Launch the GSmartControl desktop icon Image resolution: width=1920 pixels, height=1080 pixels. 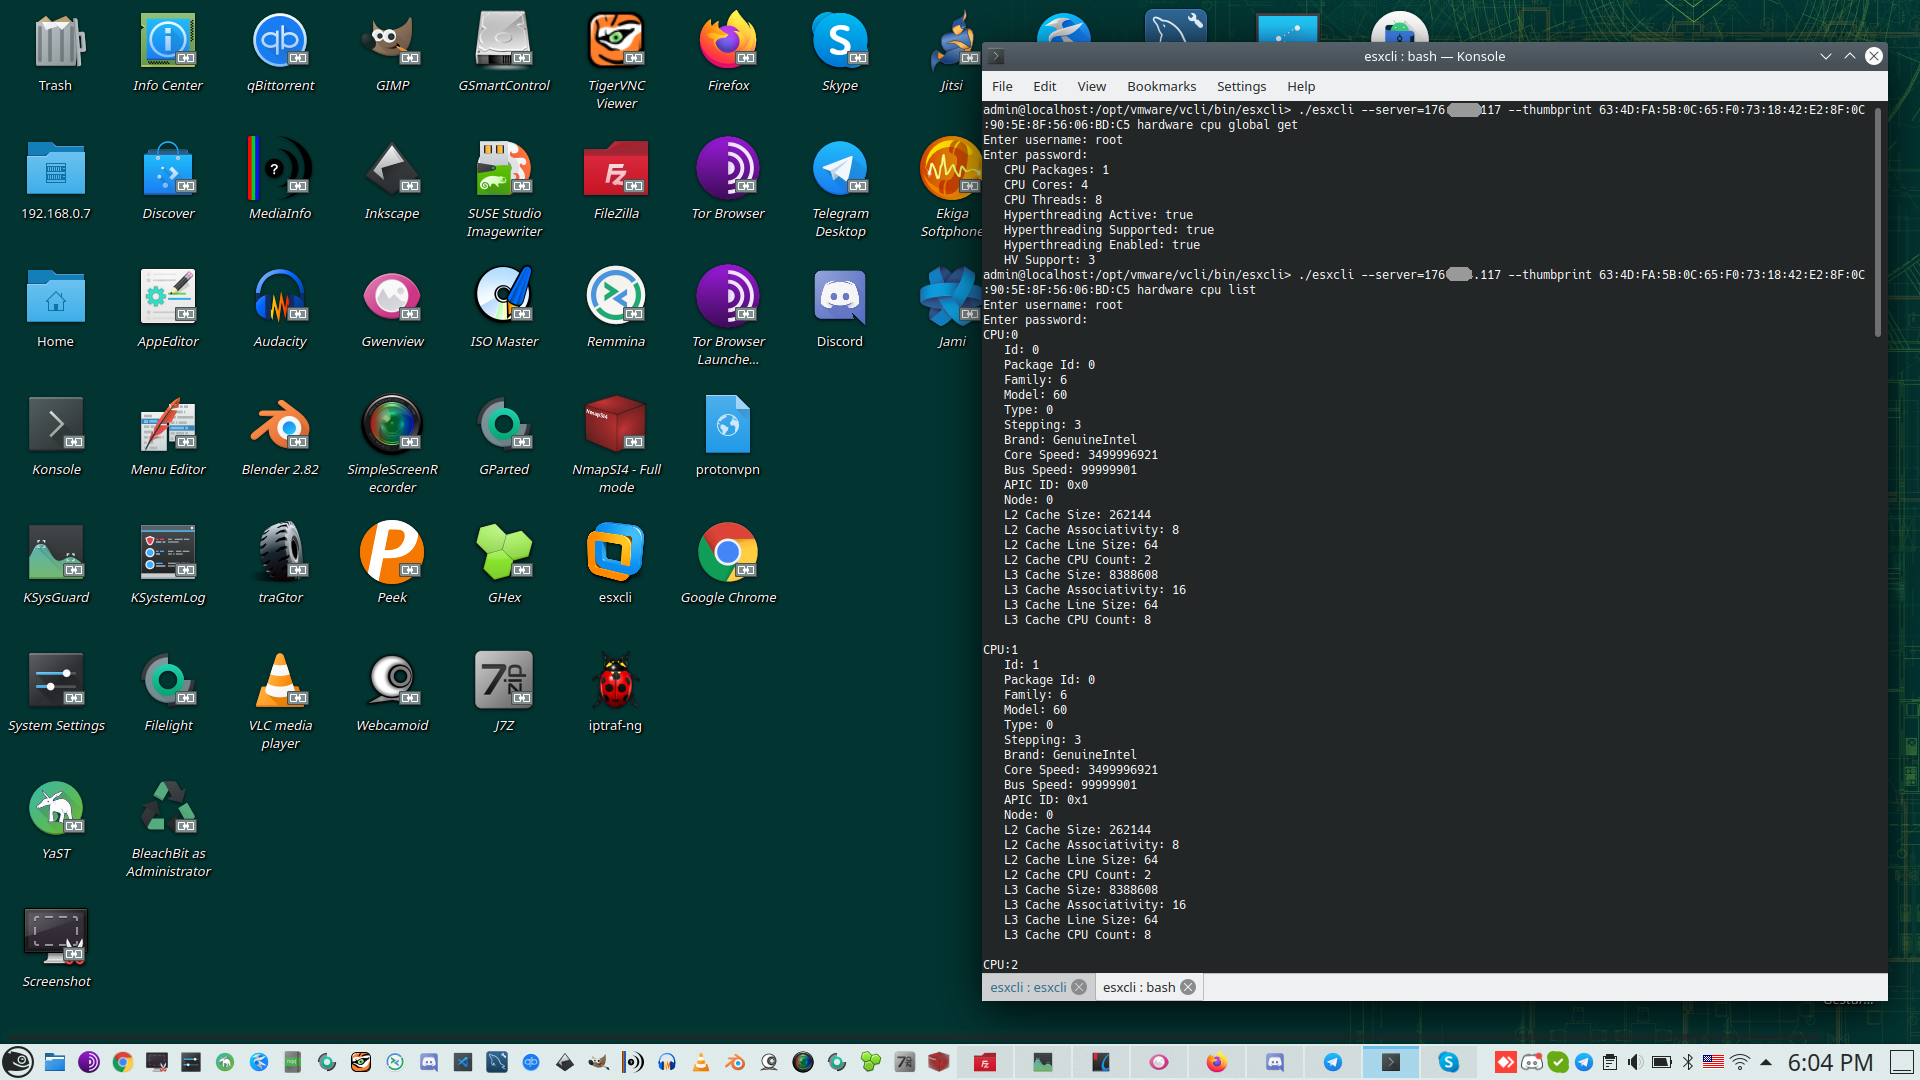[504, 42]
